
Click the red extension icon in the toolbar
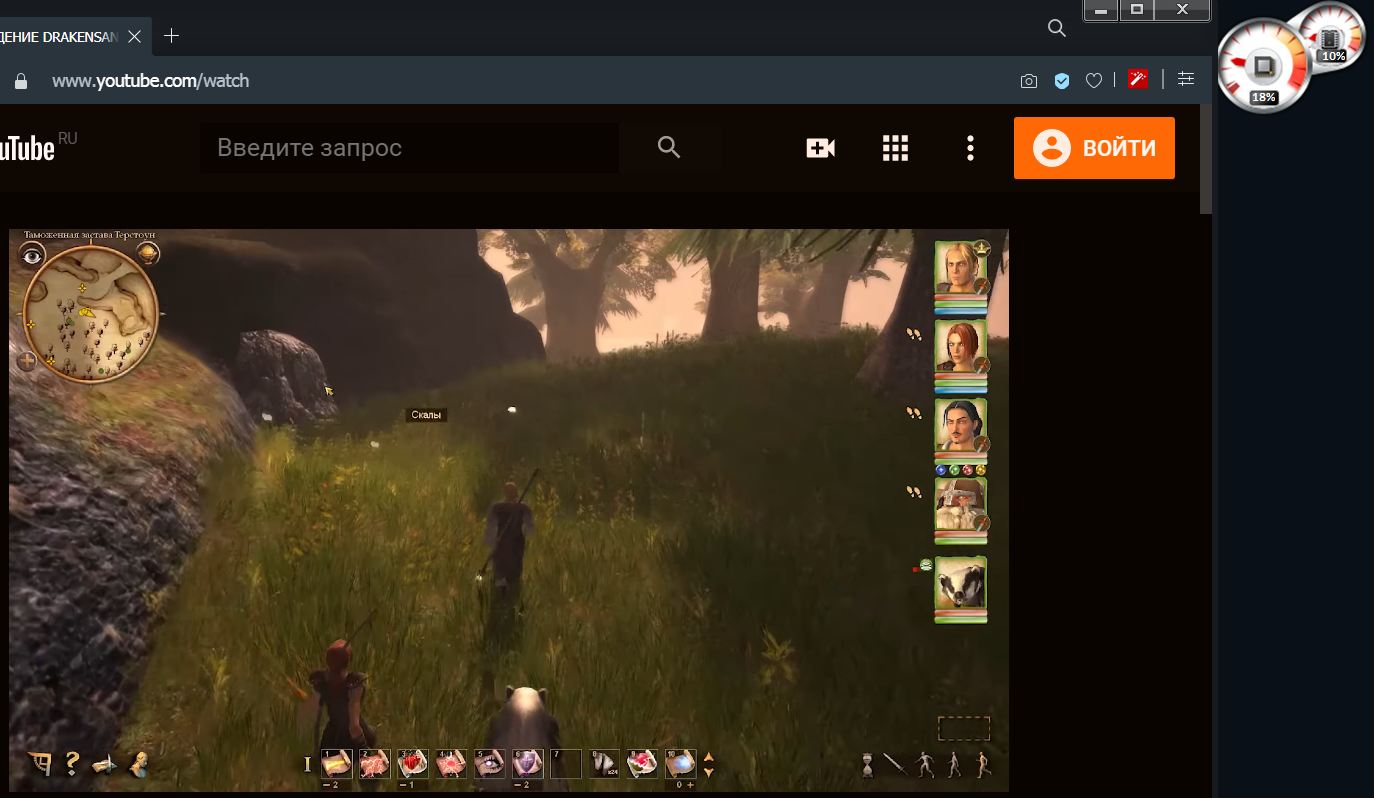(1137, 79)
